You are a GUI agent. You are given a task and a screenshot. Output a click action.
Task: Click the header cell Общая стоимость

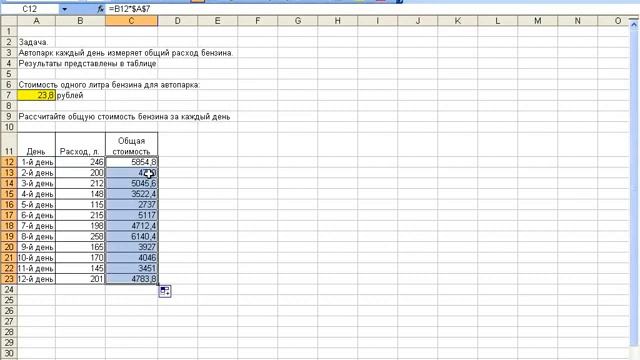click(131, 144)
